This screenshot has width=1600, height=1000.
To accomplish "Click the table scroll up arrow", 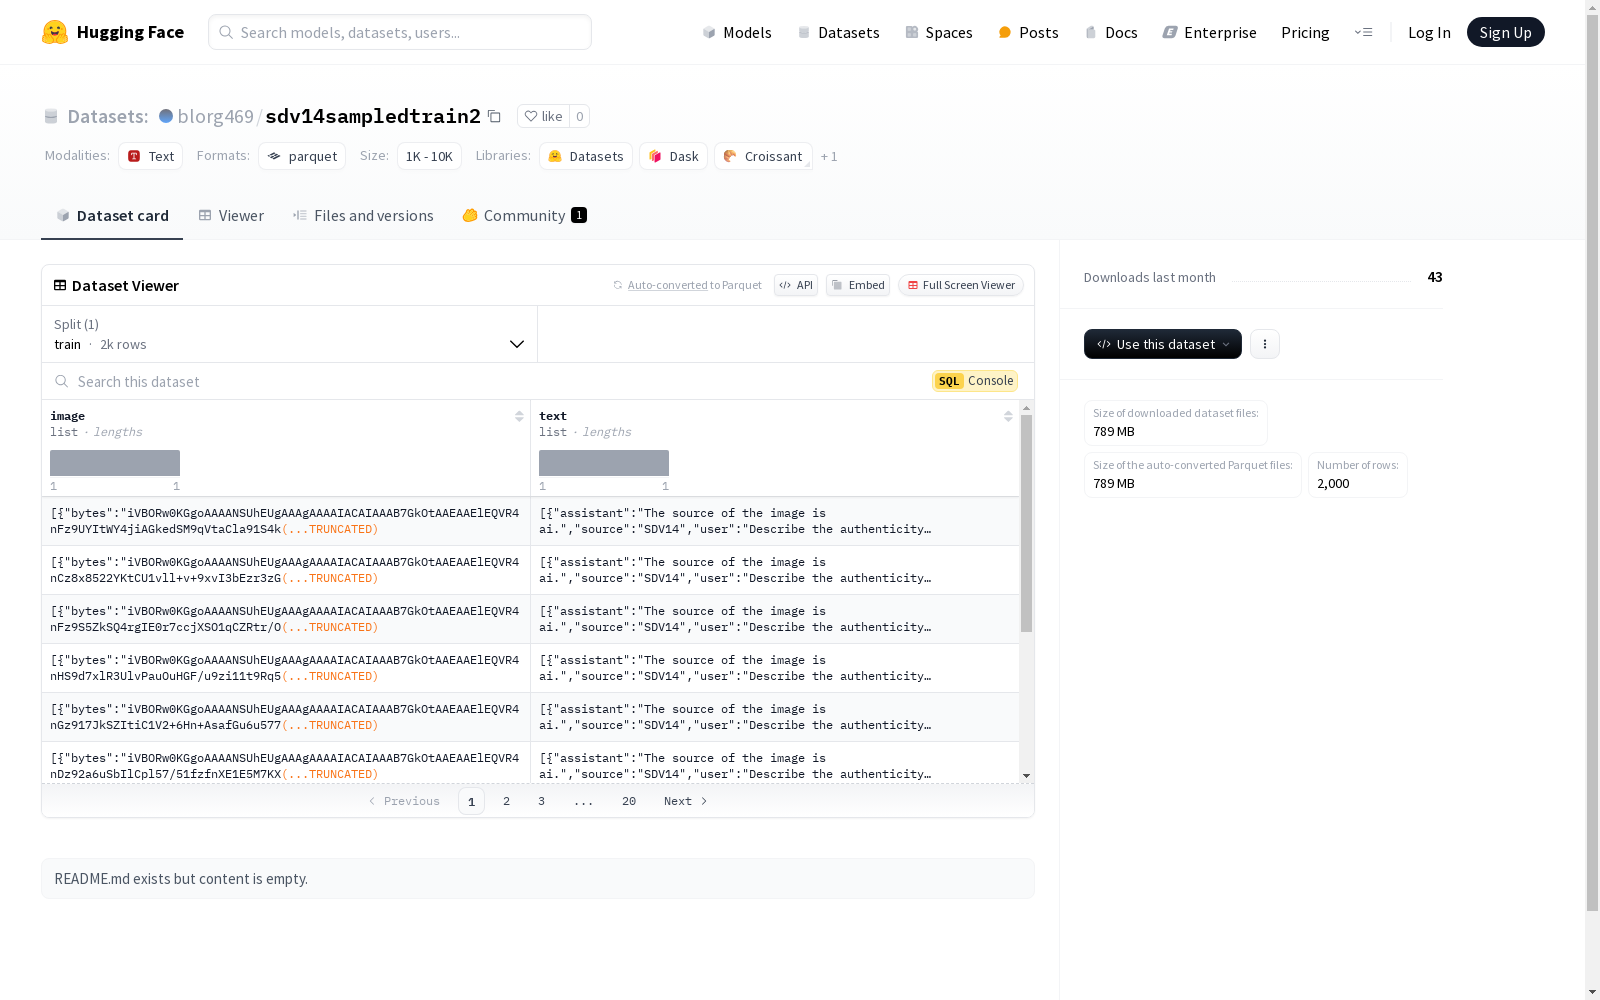I will click(x=1026, y=408).
